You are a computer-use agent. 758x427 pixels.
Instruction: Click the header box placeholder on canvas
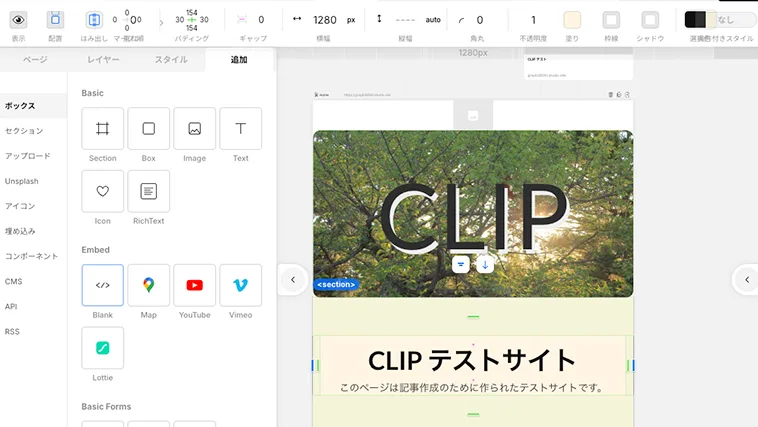[x=473, y=116]
